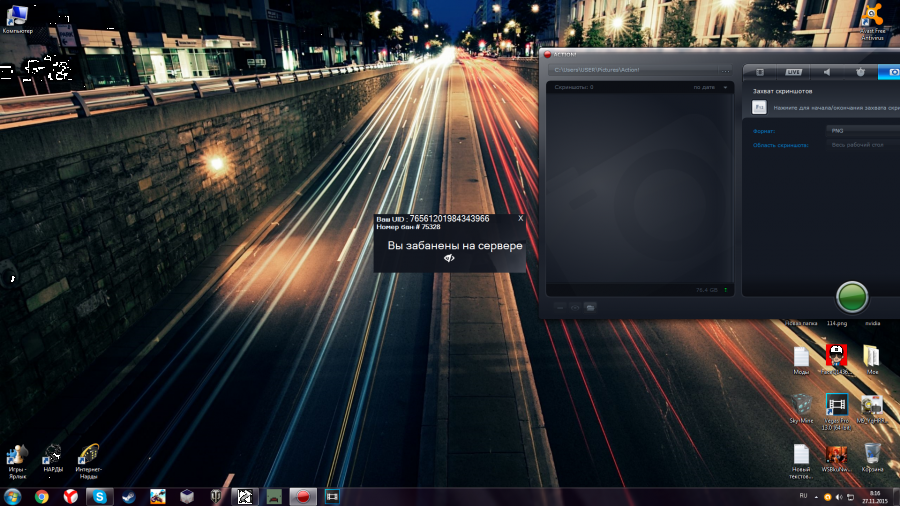The image size is (900, 506).
Task: Switch to video recording tab in Action!
Action: point(759,72)
